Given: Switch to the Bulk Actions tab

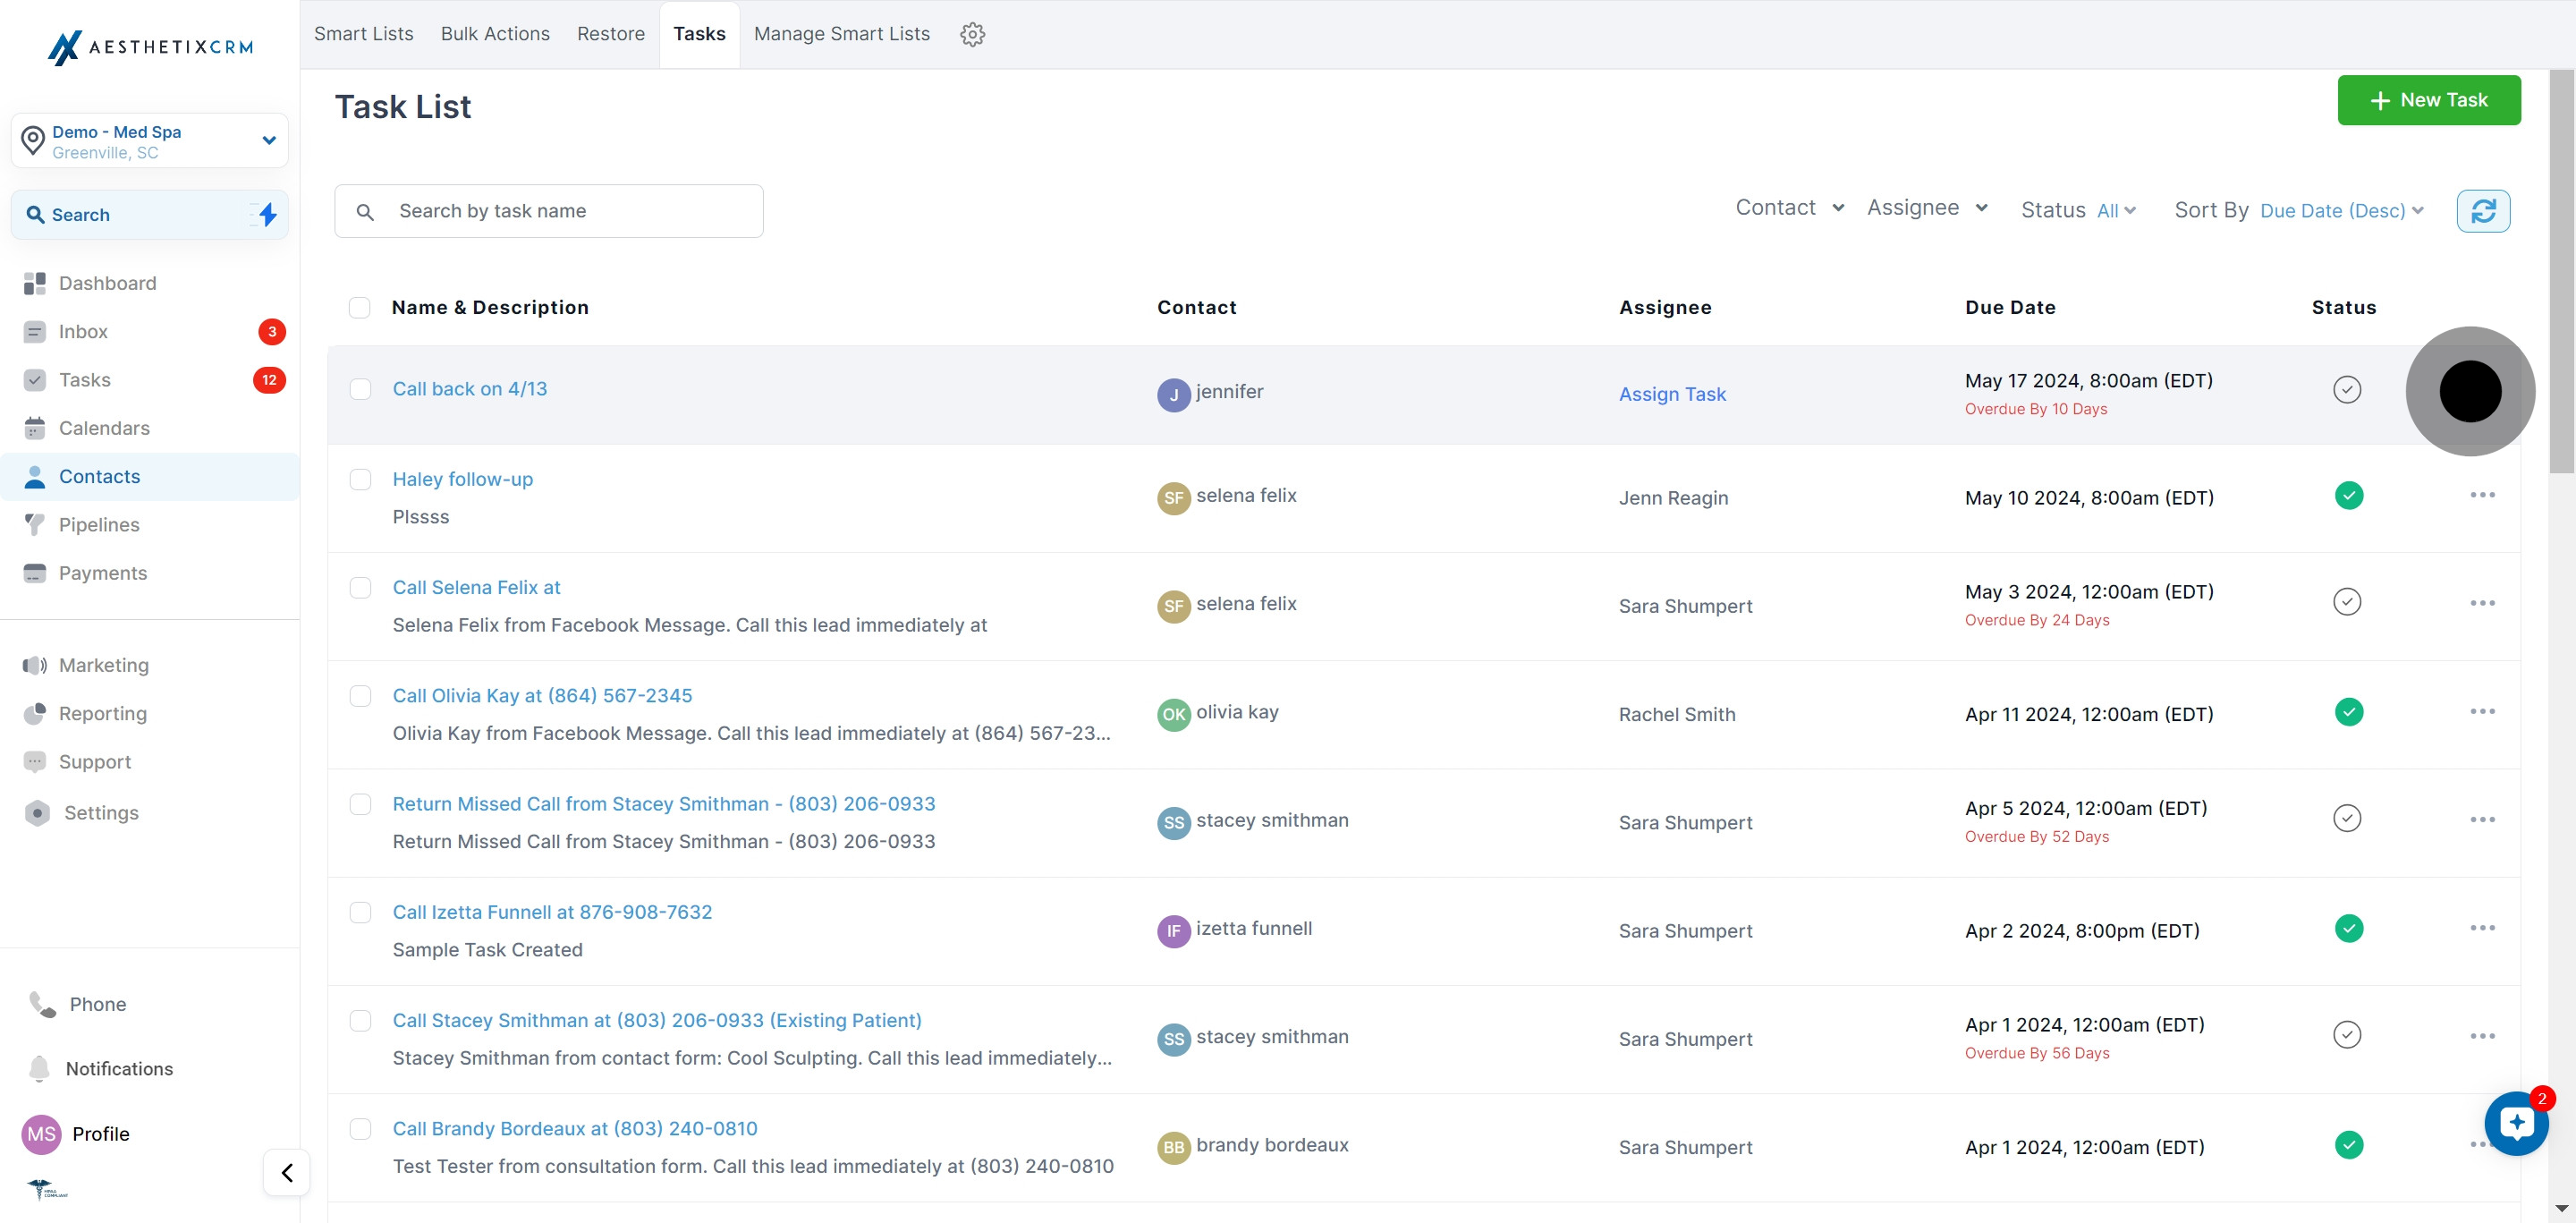Looking at the screenshot, I should (495, 34).
